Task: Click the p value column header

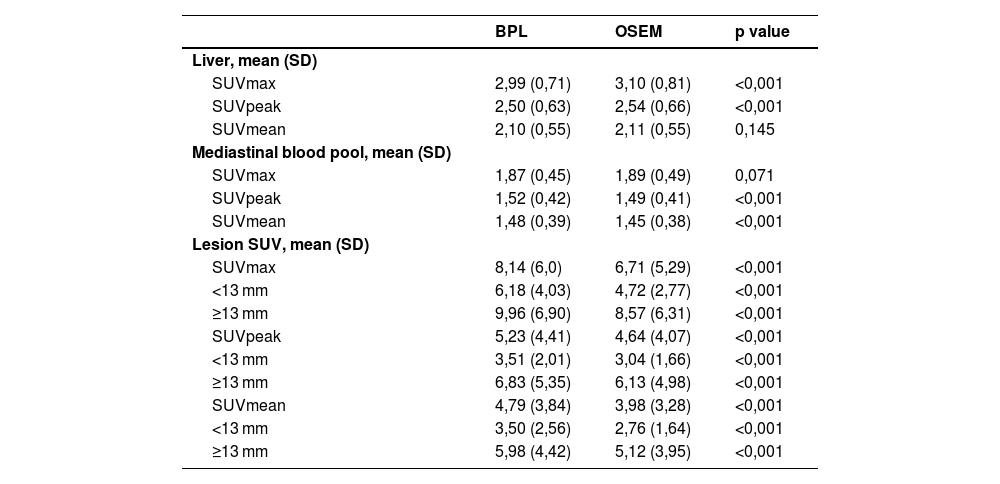Action: (762, 32)
